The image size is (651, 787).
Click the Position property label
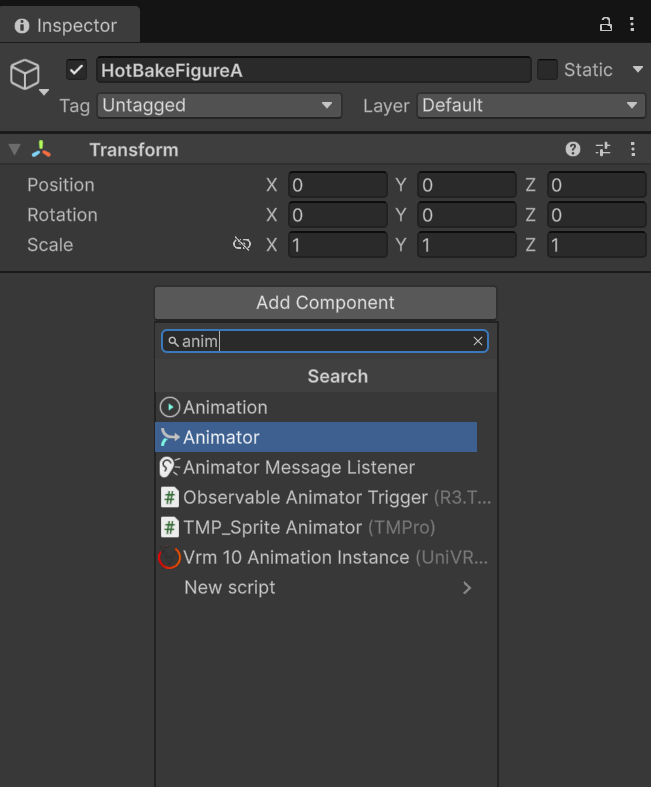(61, 185)
